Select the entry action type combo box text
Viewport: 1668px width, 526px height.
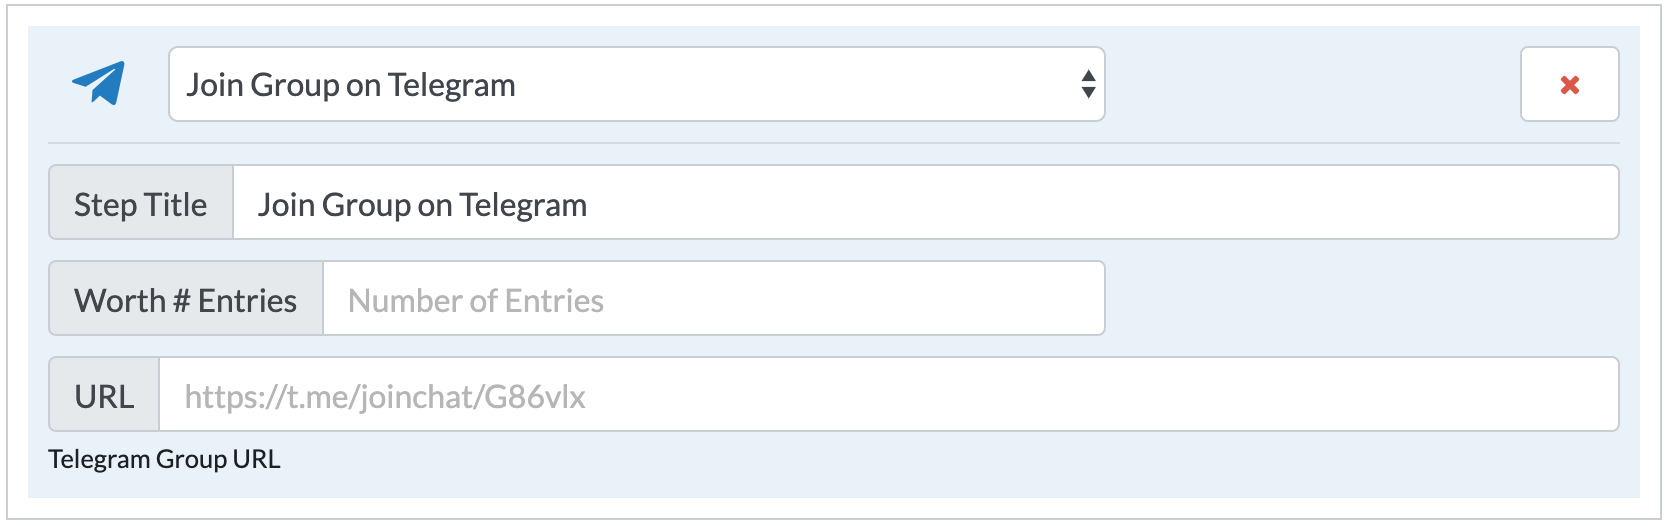point(351,85)
